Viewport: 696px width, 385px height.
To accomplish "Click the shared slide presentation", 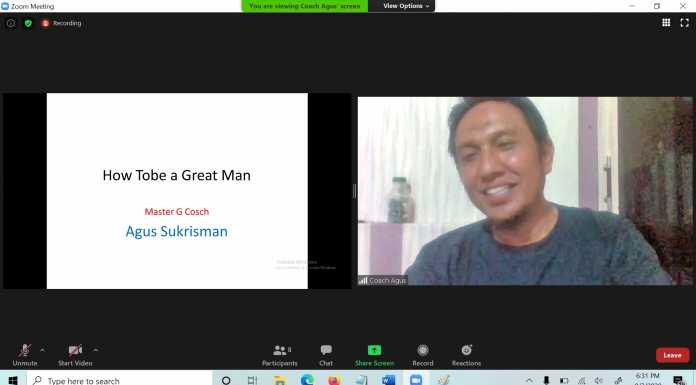I will [177, 191].
